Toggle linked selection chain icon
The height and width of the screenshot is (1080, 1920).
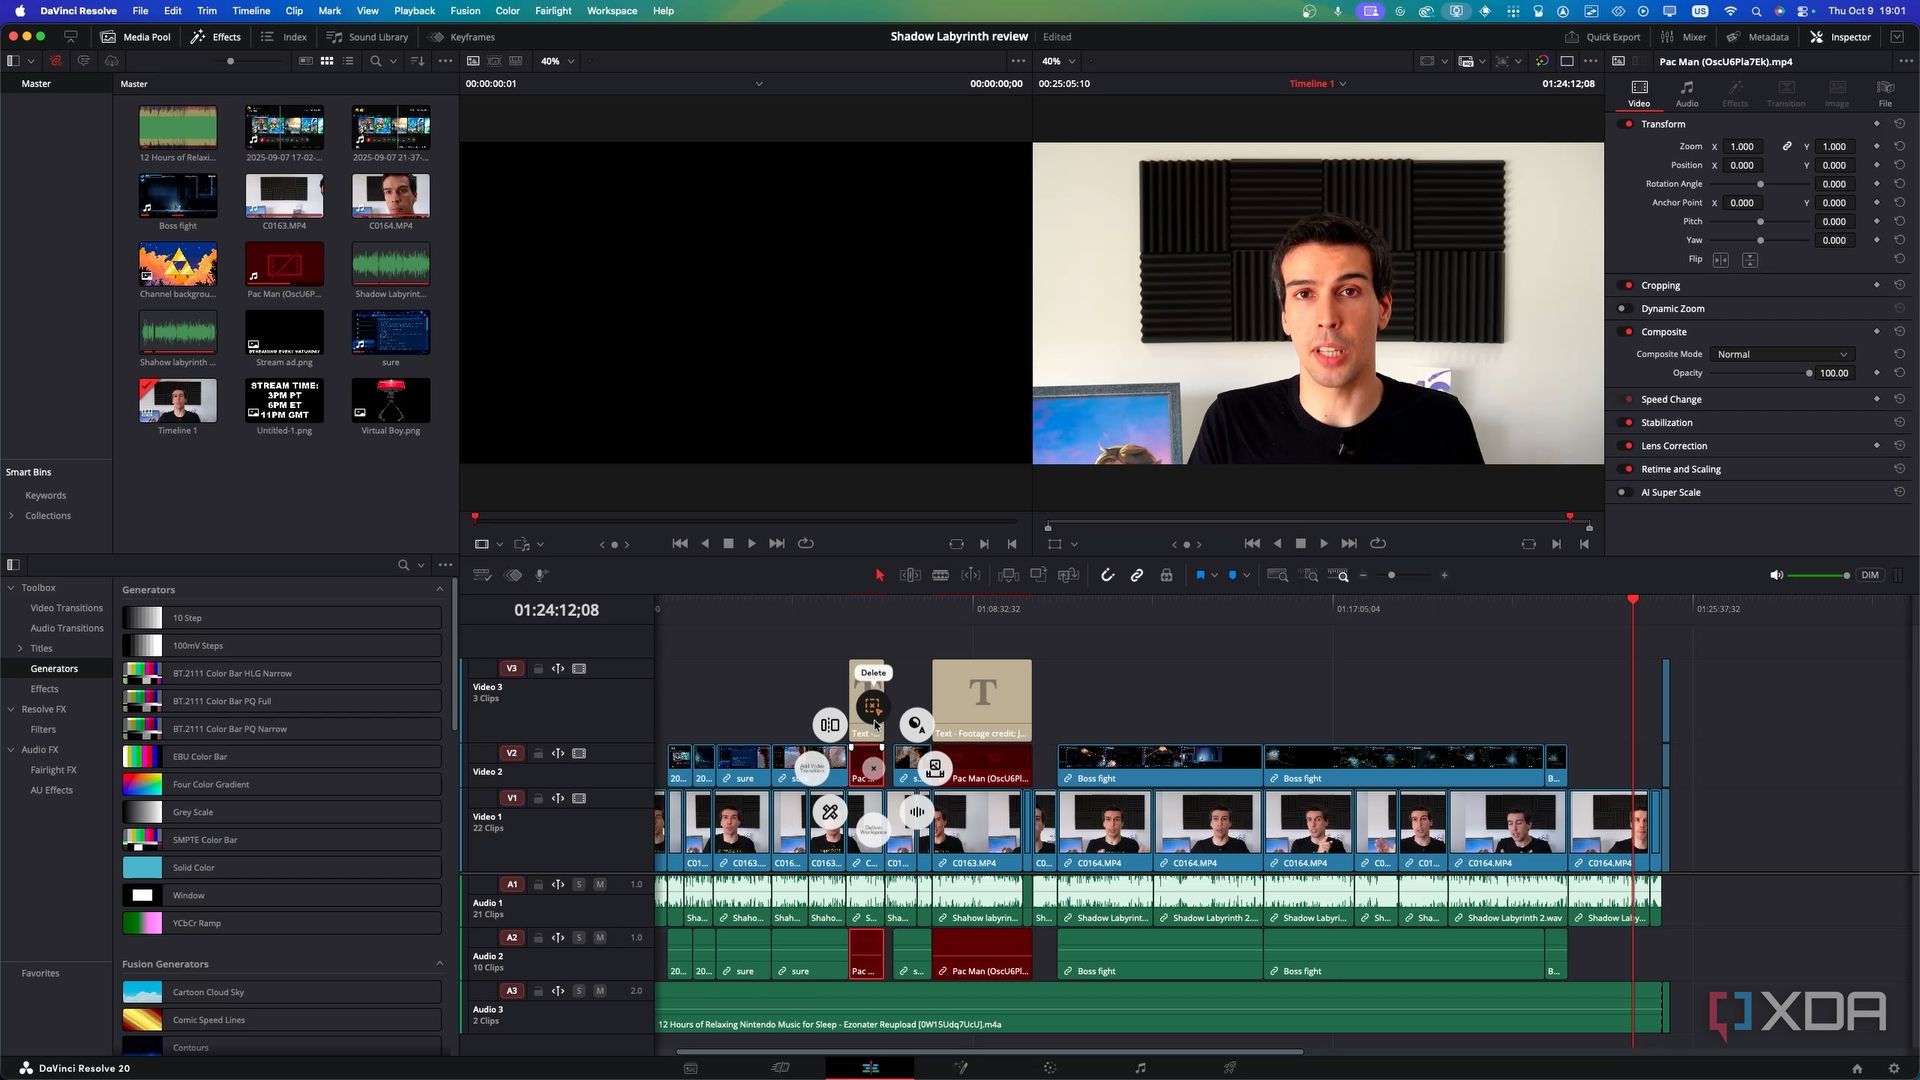point(1137,575)
